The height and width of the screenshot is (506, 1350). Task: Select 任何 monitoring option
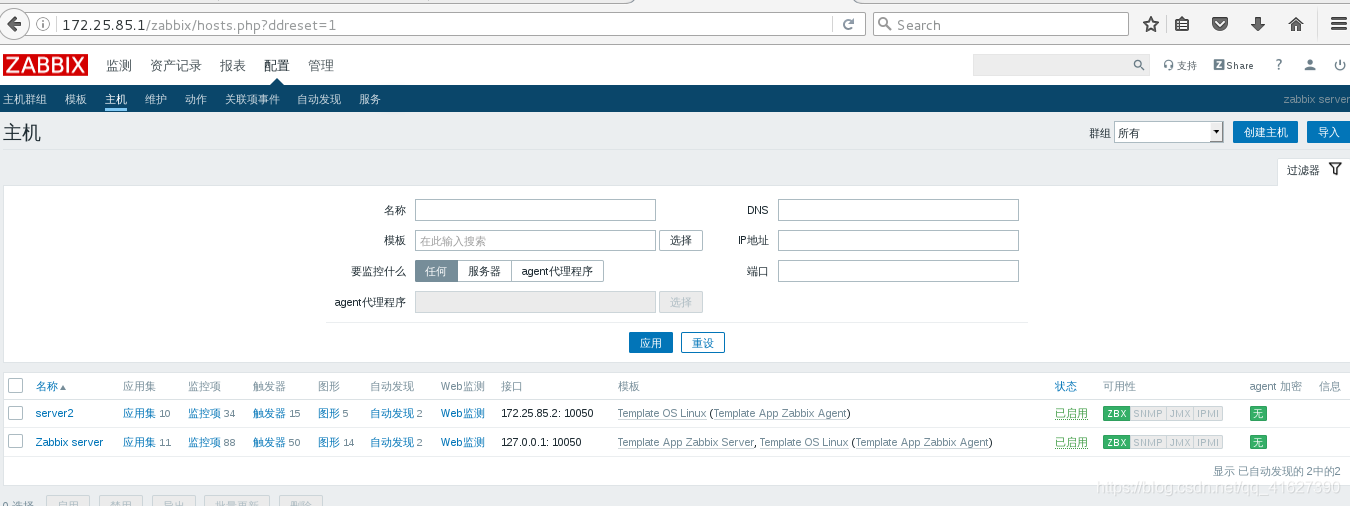tap(436, 271)
